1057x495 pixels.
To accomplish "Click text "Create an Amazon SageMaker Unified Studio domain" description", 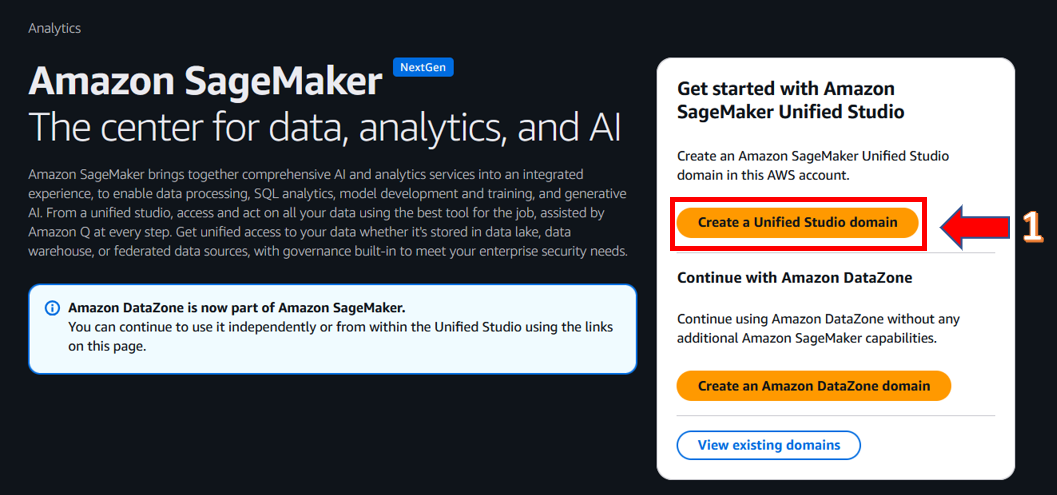I will pyautogui.click(x=812, y=165).
